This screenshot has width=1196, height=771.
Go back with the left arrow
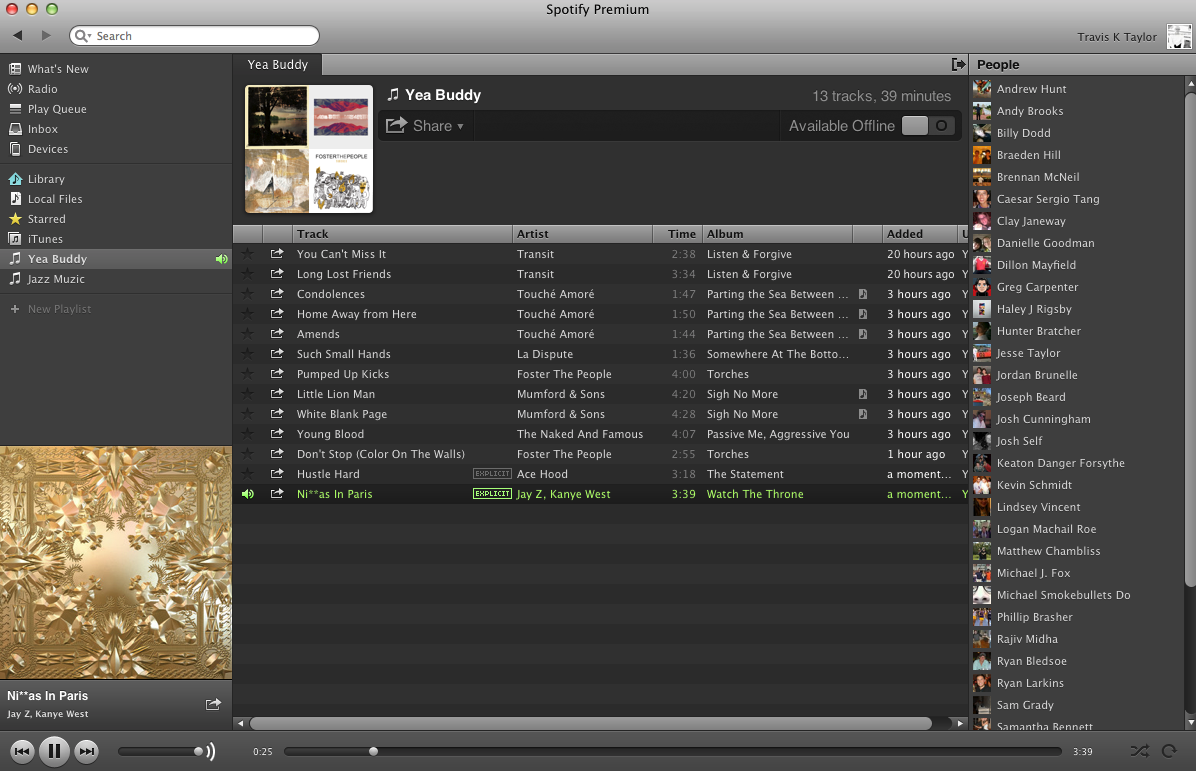point(18,35)
